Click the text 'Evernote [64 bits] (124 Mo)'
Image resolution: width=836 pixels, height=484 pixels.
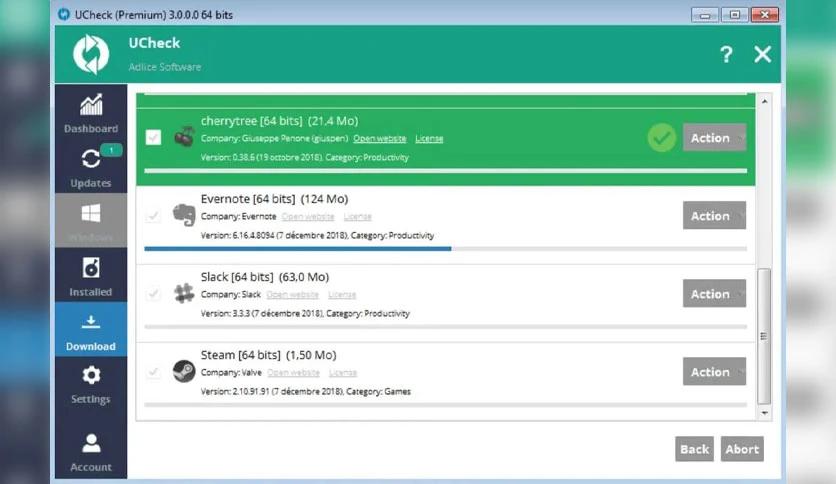point(275,199)
